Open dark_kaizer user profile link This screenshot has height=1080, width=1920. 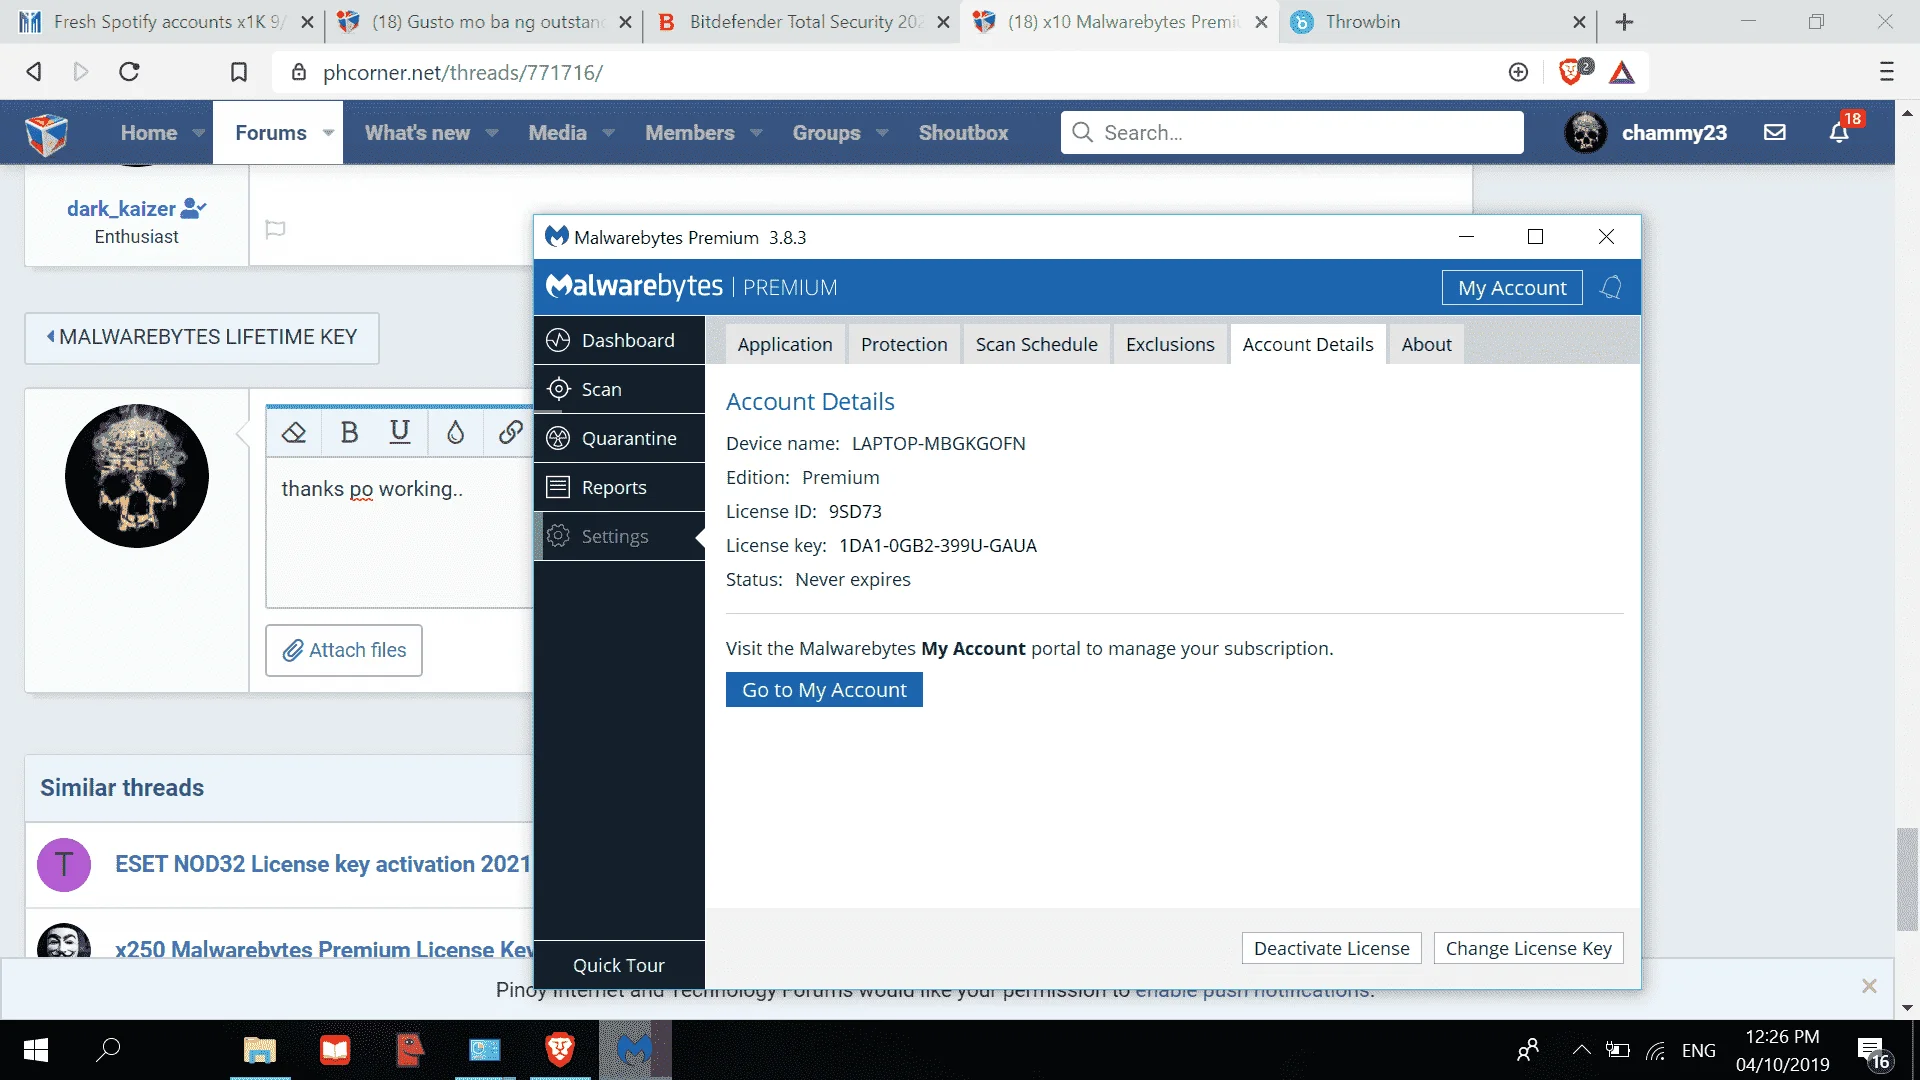click(121, 209)
